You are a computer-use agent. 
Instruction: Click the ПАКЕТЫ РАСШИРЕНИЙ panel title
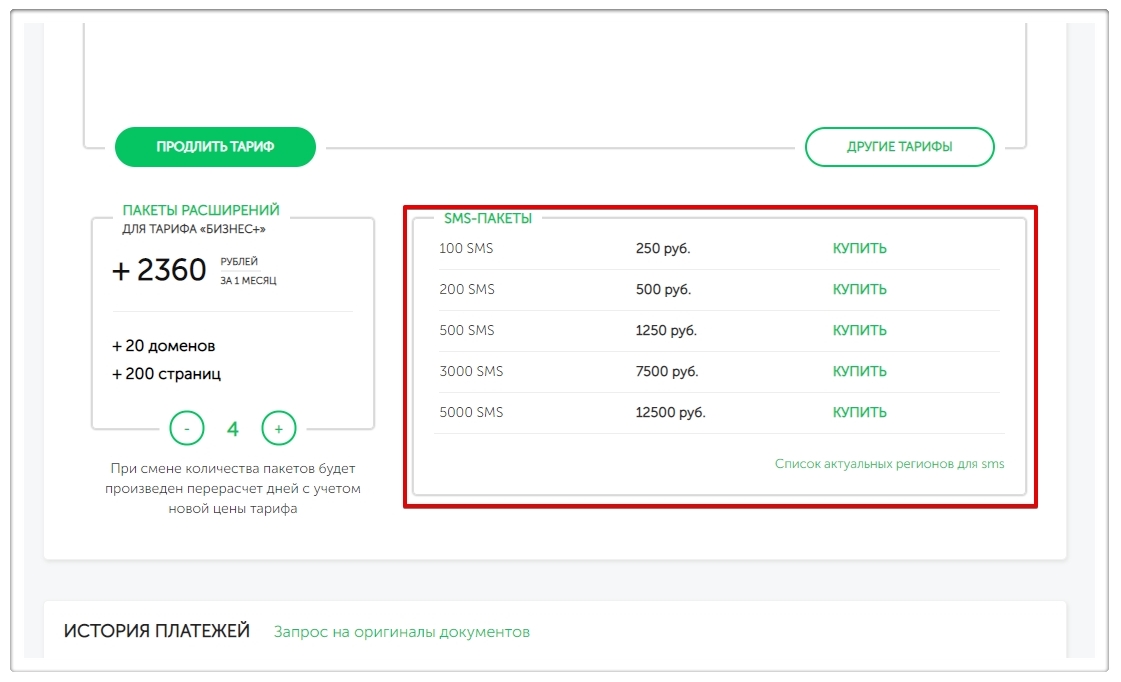201,211
